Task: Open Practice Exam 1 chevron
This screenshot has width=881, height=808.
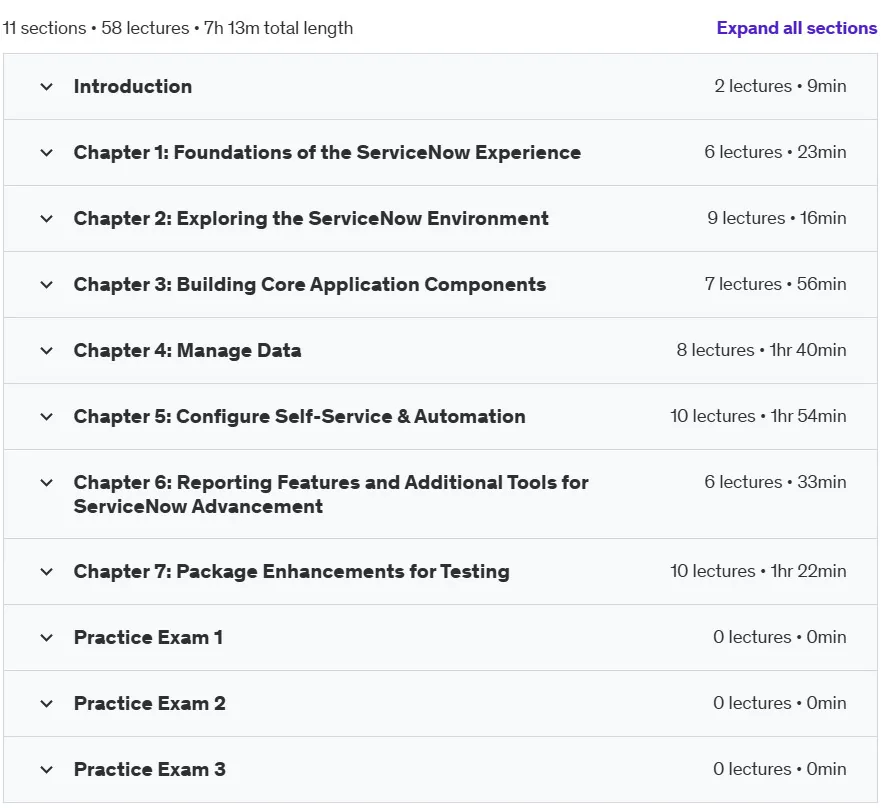Action: pos(47,638)
